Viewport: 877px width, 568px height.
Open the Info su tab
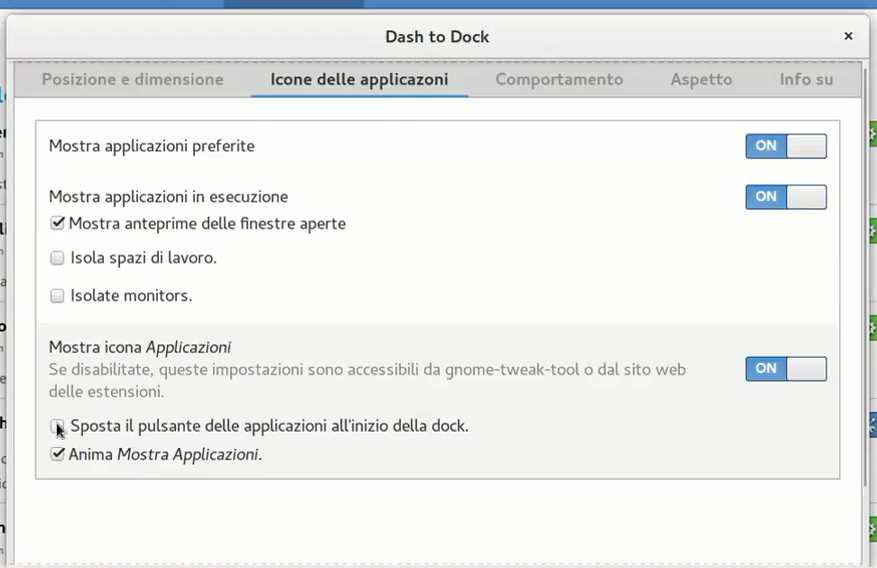click(x=806, y=80)
